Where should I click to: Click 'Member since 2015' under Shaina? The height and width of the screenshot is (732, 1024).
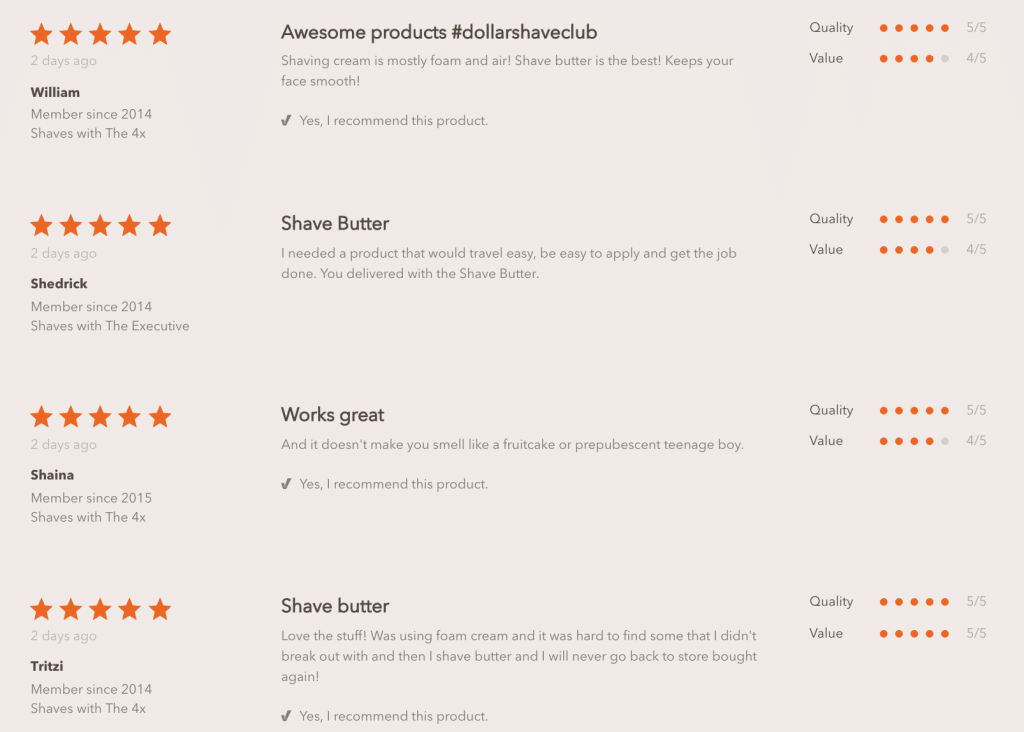[91, 498]
